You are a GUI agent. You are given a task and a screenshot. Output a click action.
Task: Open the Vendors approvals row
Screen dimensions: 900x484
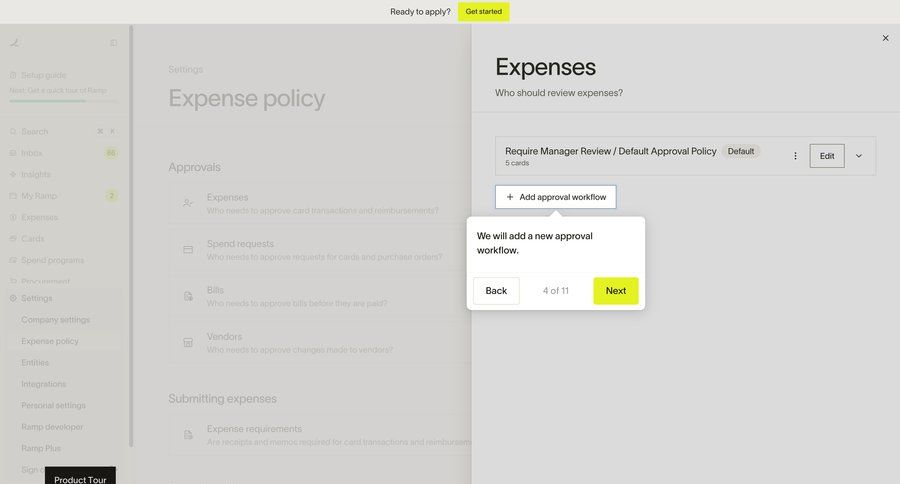(320, 343)
